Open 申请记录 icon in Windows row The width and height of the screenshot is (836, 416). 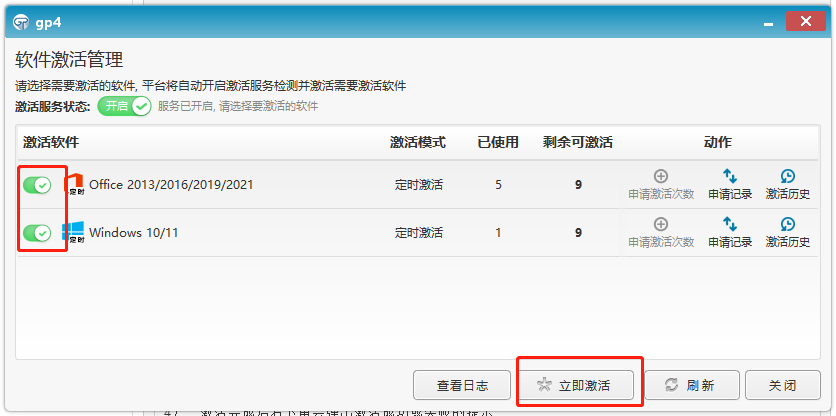729,225
